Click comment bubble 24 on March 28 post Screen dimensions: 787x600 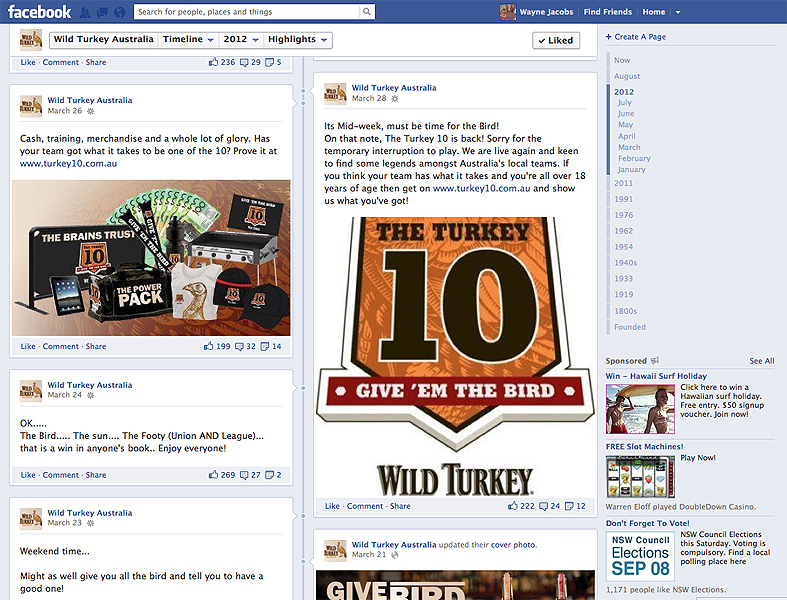(x=543, y=506)
